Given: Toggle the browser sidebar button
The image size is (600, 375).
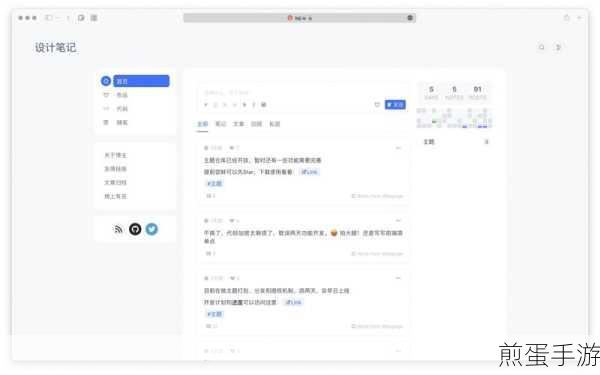Looking at the screenshot, I should pos(49,18).
